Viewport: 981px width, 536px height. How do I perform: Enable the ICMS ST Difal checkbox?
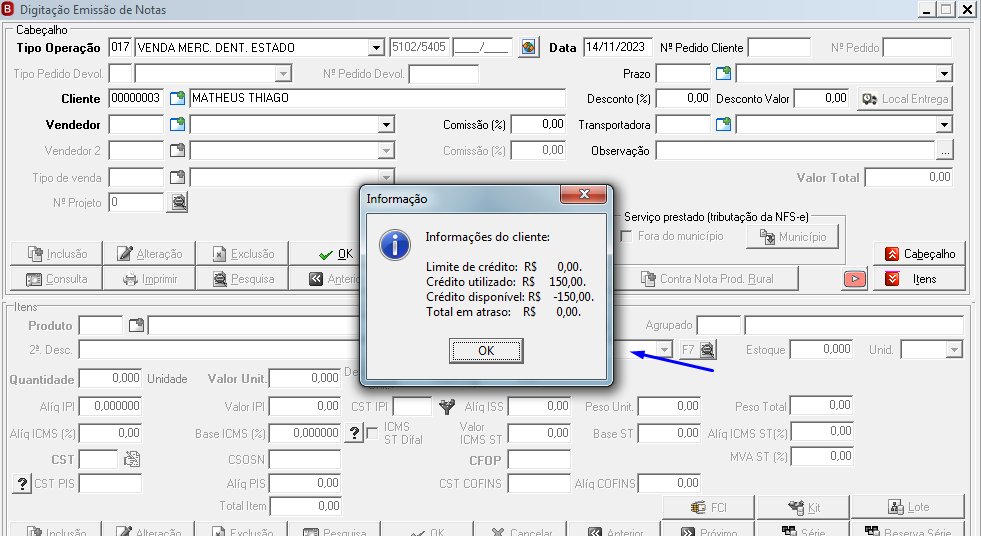pos(373,433)
